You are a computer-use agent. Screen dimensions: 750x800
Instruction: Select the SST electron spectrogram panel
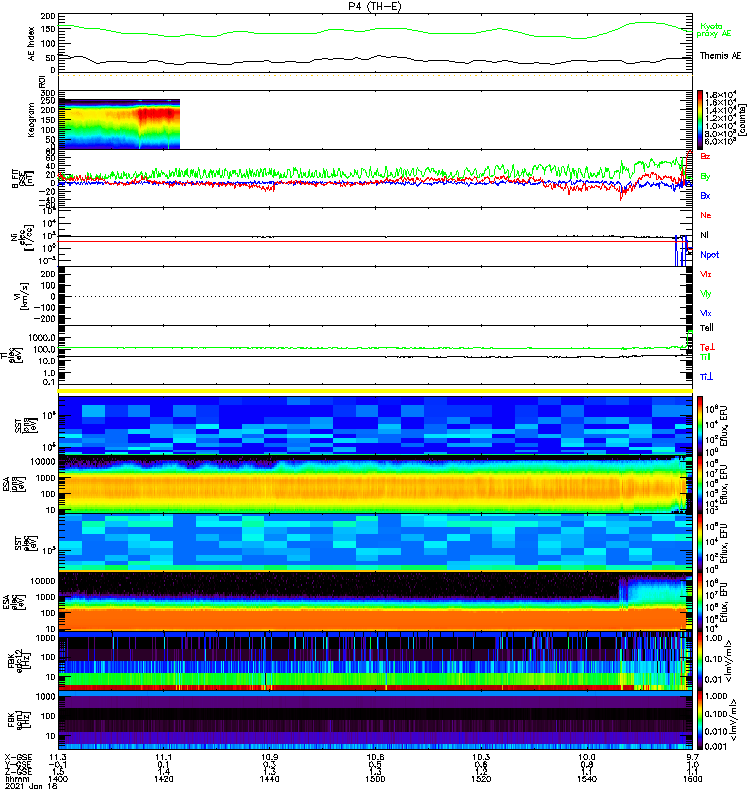[x=376, y=542]
